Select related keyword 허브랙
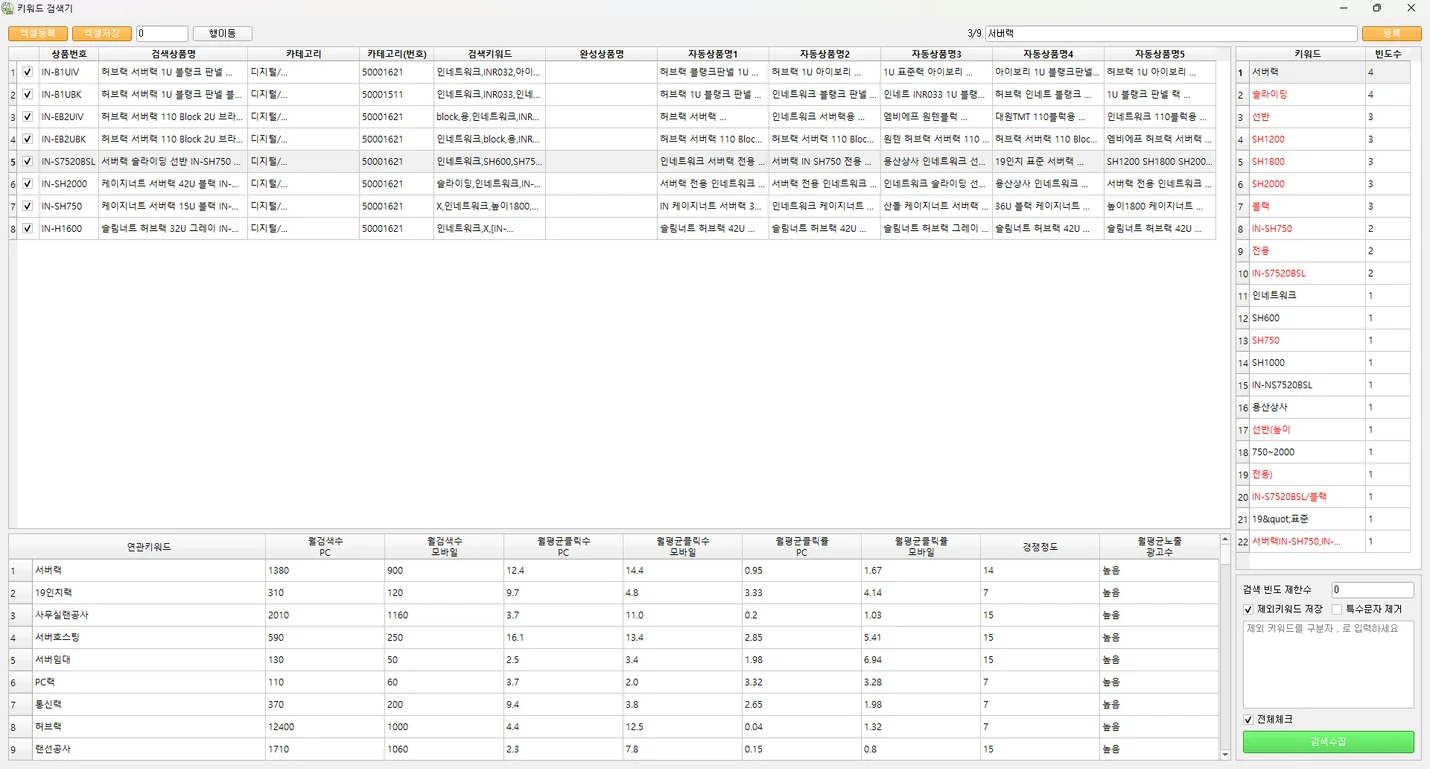Image resolution: width=1430 pixels, height=769 pixels. click(149, 726)
